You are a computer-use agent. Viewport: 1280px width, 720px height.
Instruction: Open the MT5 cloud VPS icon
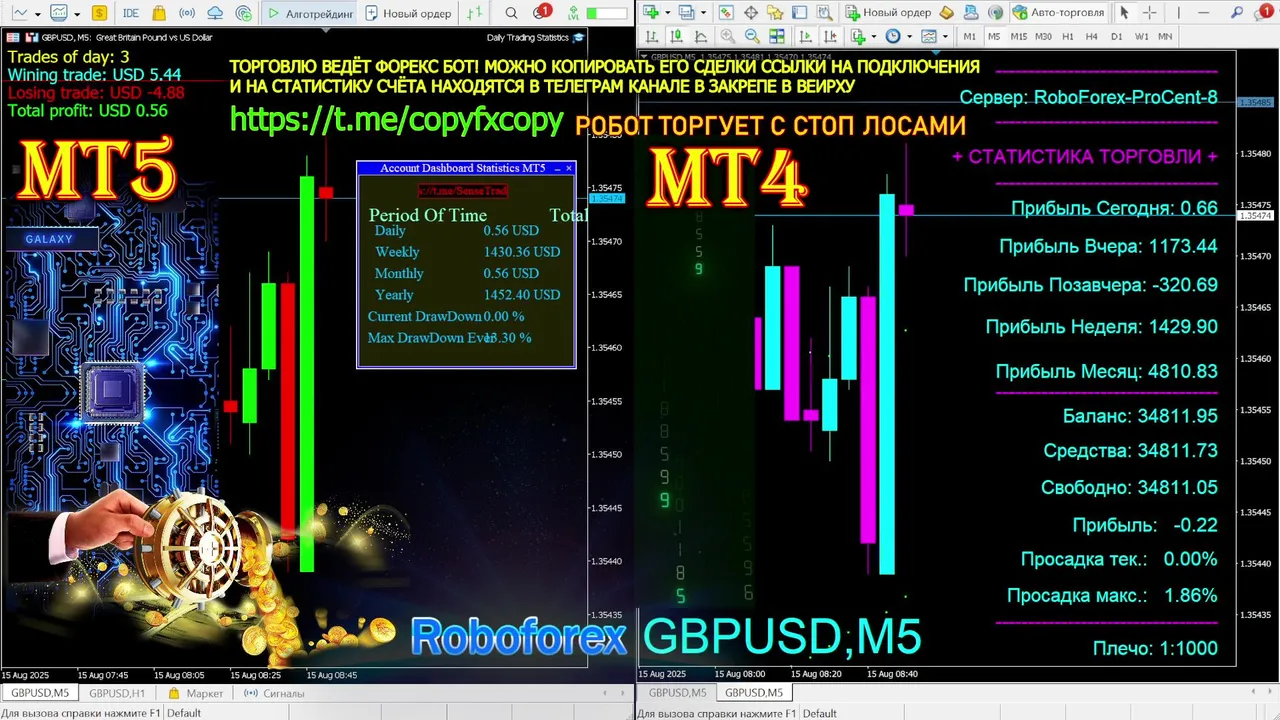[x=215, y=14]
